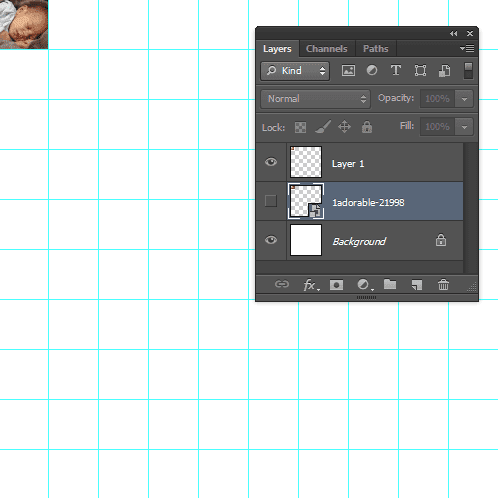Create new fill or adjustment layer icon
The width and height of the screenshot is (498, 498).
point(364,285)
